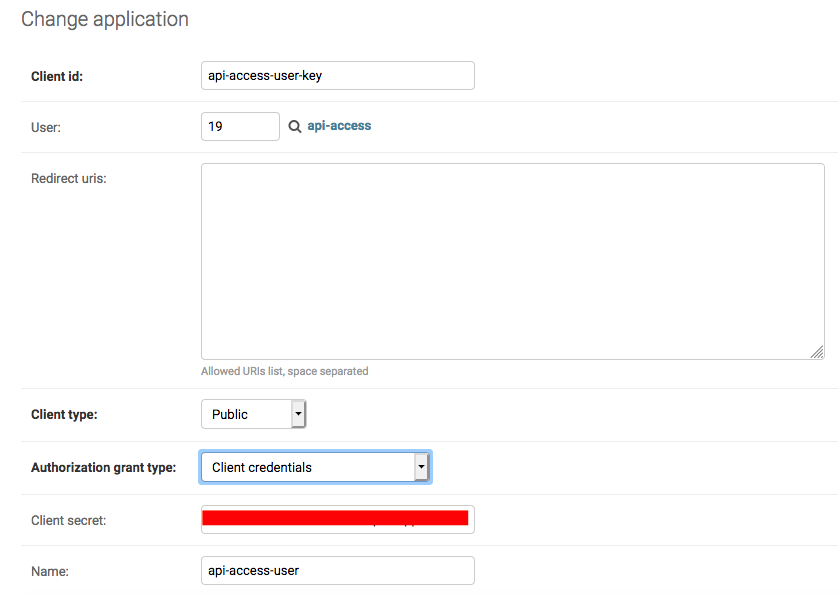Image resolution: width=838 pixels, height=595 pixels.
Task: Click the User id field containing 19
Action: point(240,126)
